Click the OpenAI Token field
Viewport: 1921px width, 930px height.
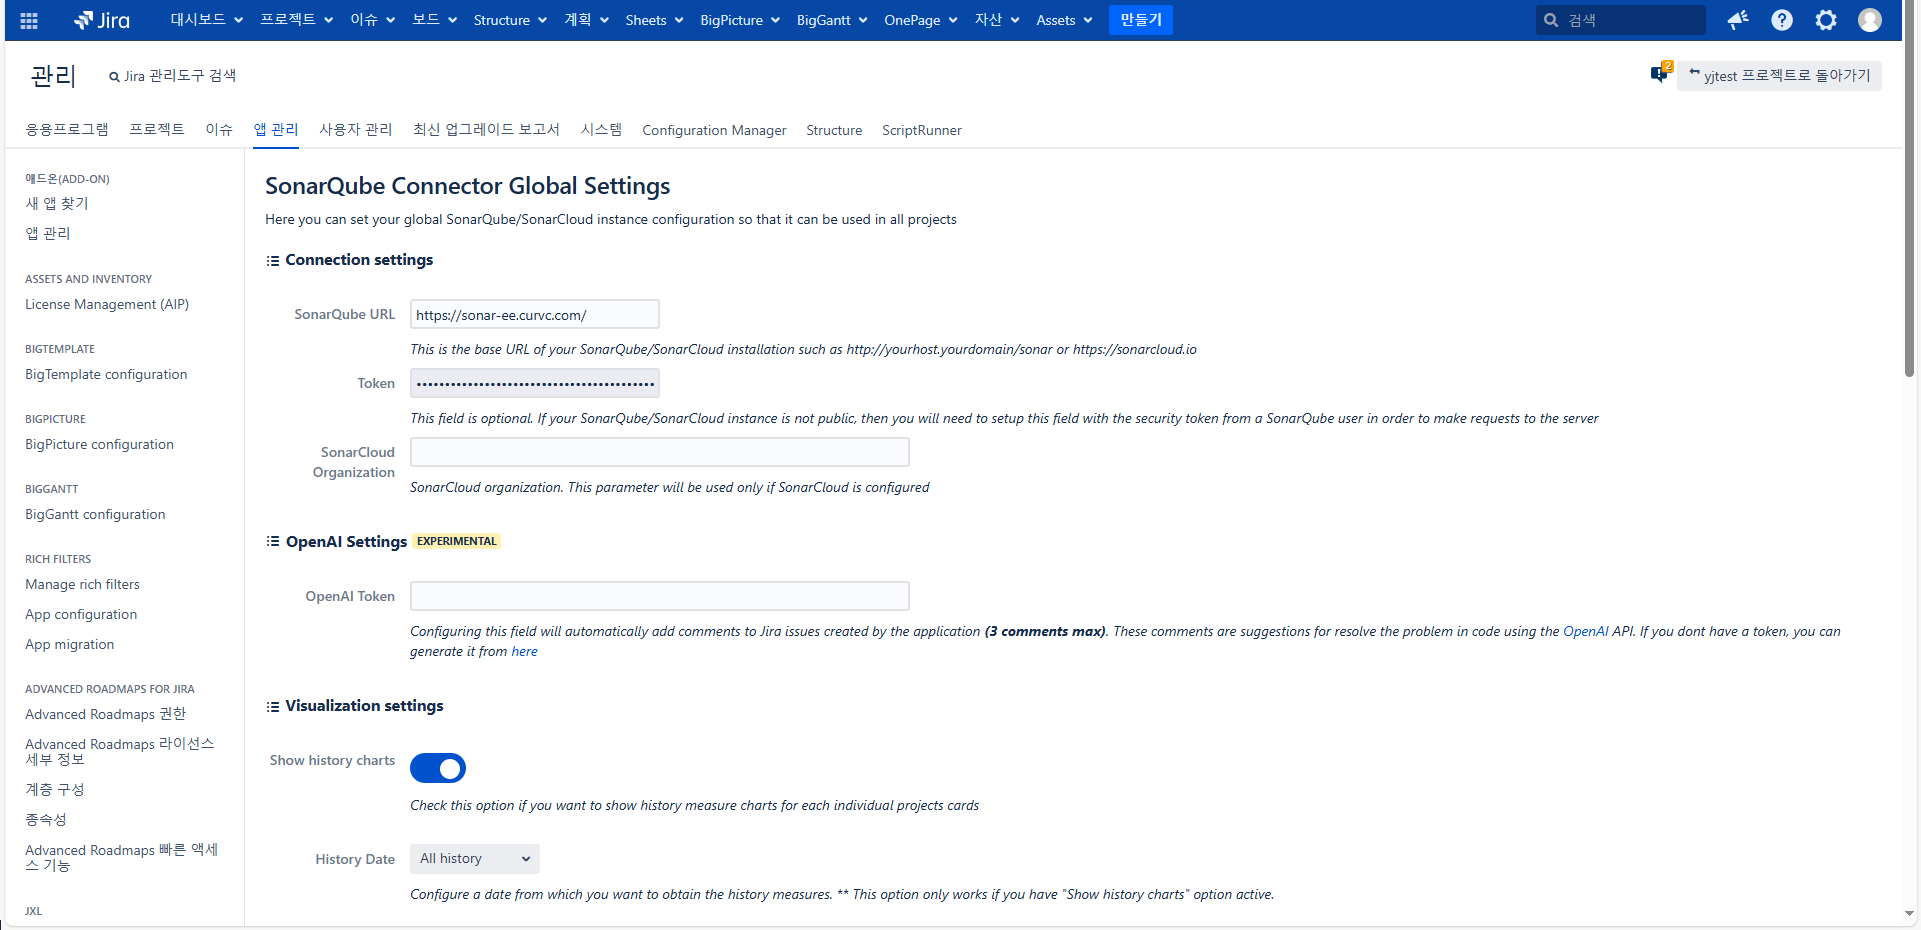point(660,596)
